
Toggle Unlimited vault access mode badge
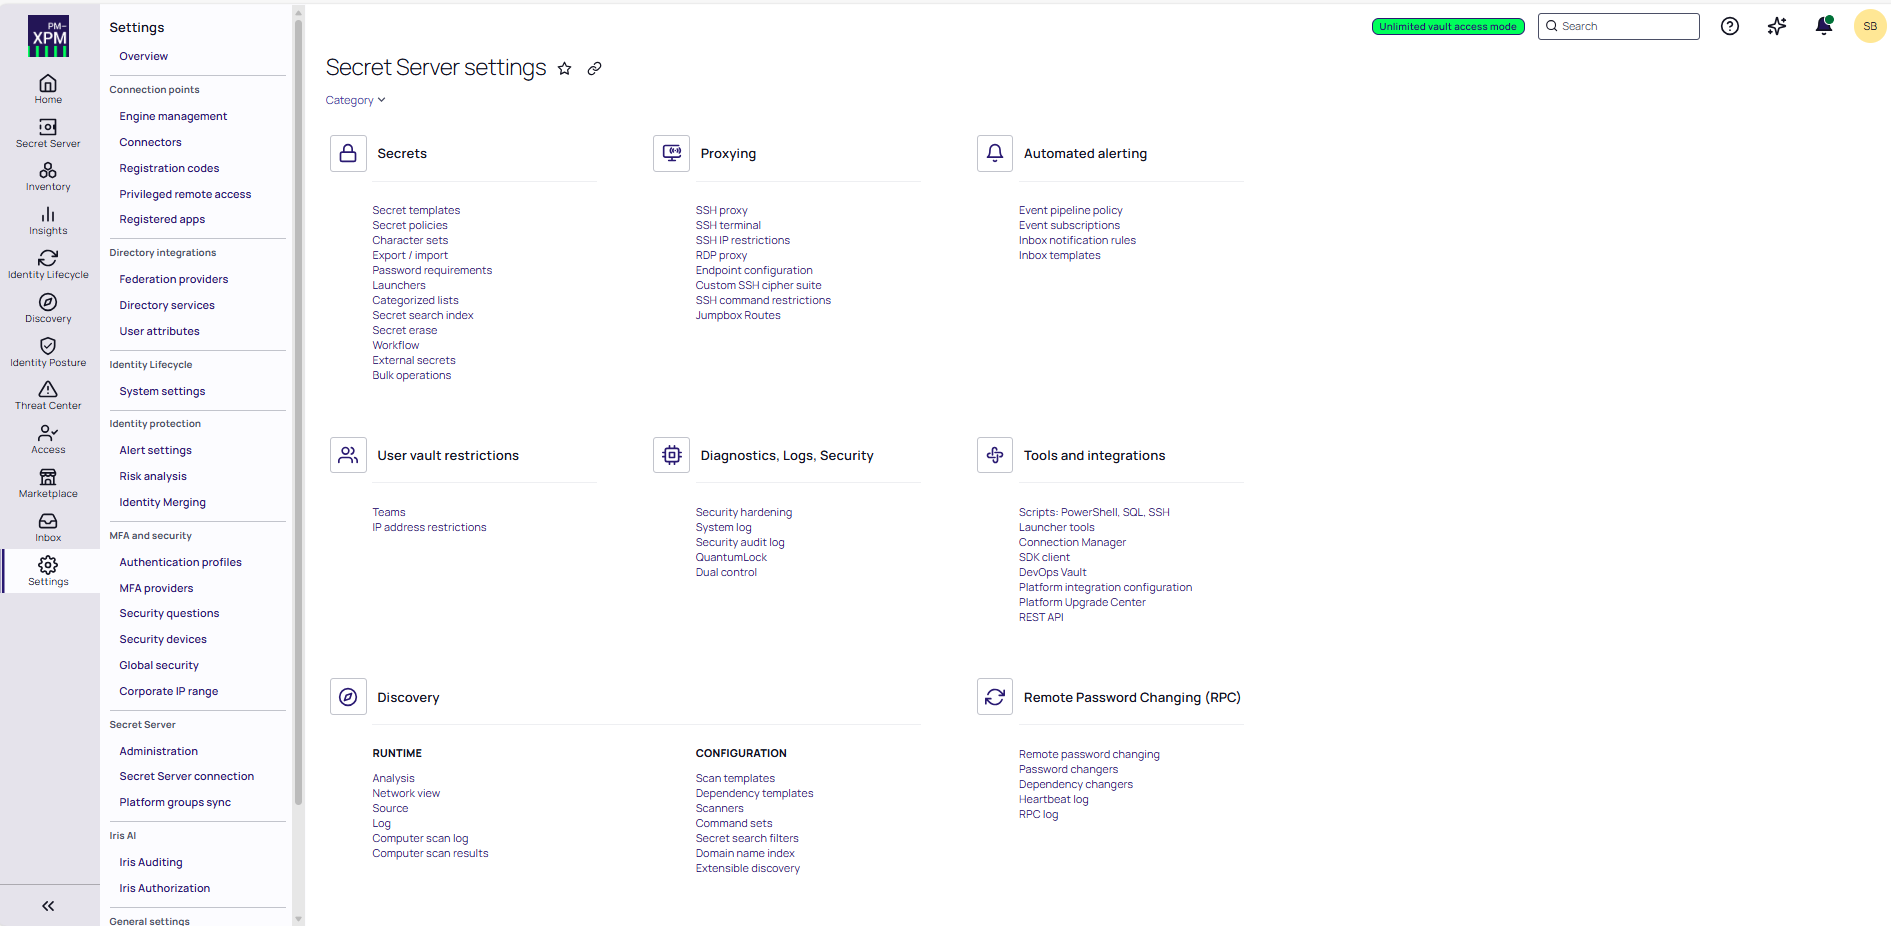click(1447, 27)
